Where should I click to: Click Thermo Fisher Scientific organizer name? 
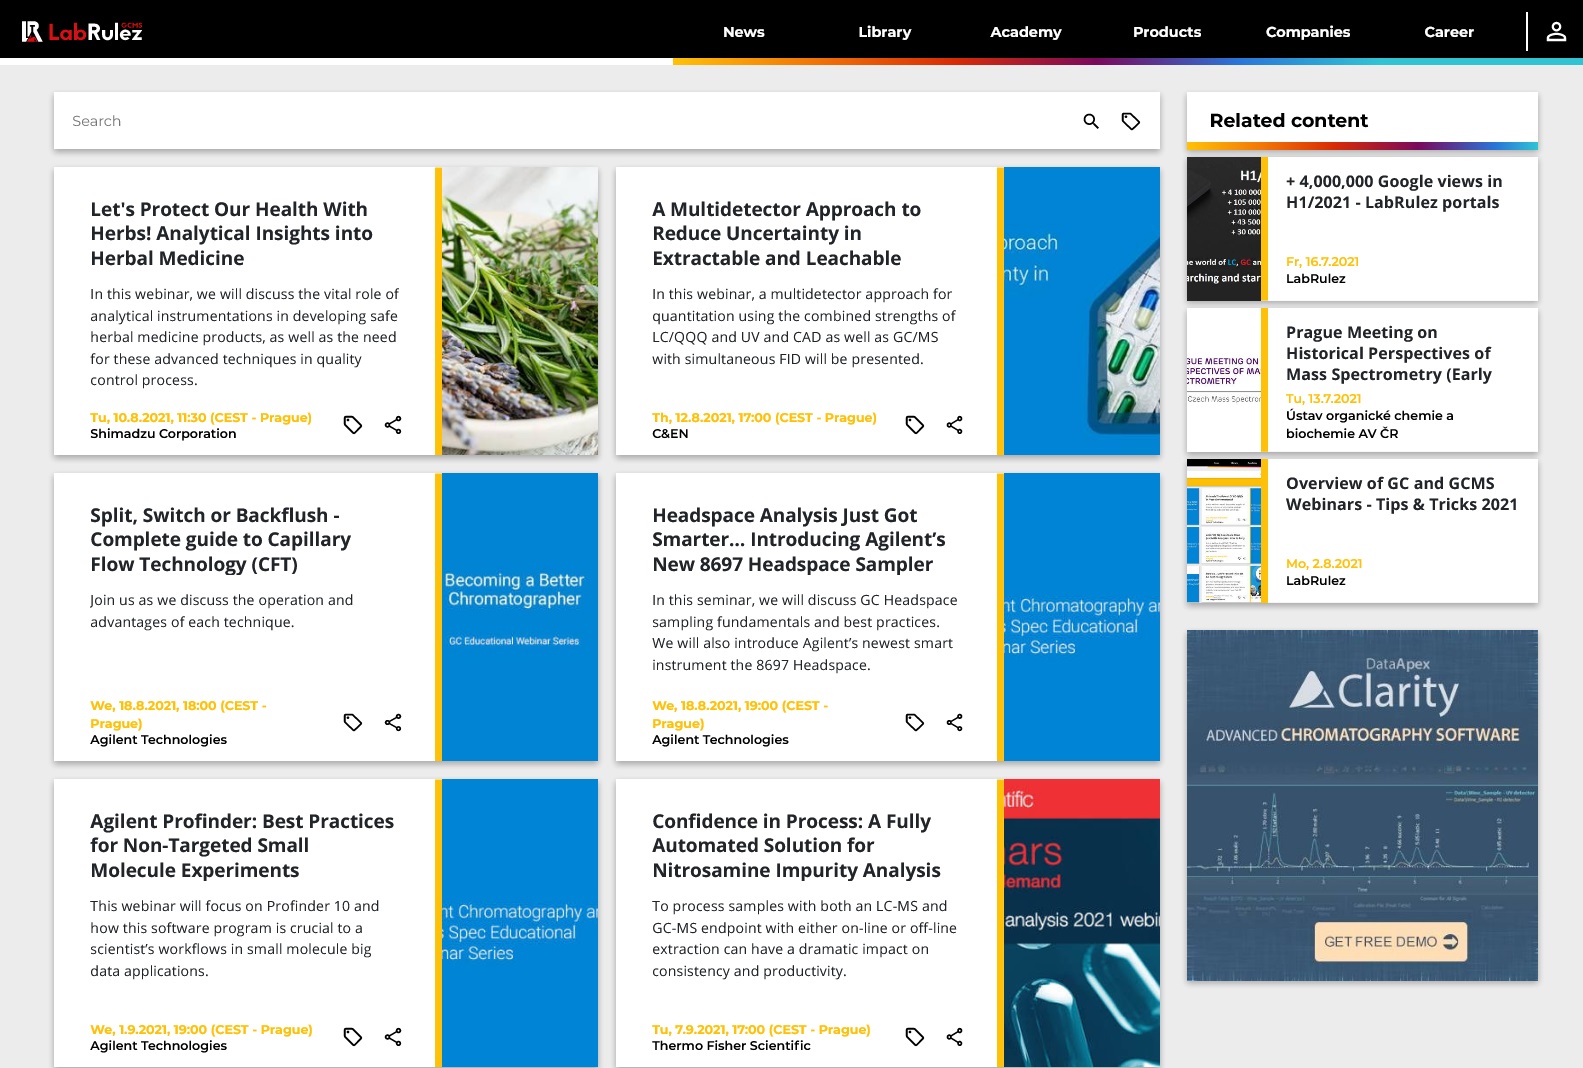(731, 1046)
